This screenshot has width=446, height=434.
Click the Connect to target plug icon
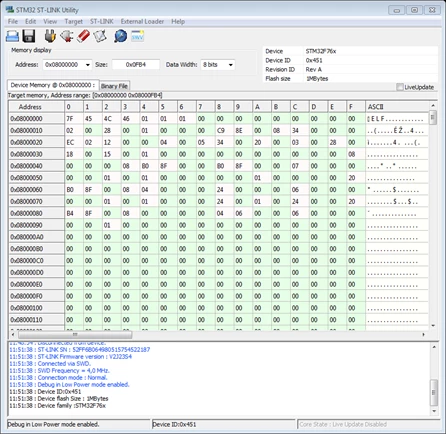pos(50,36)
